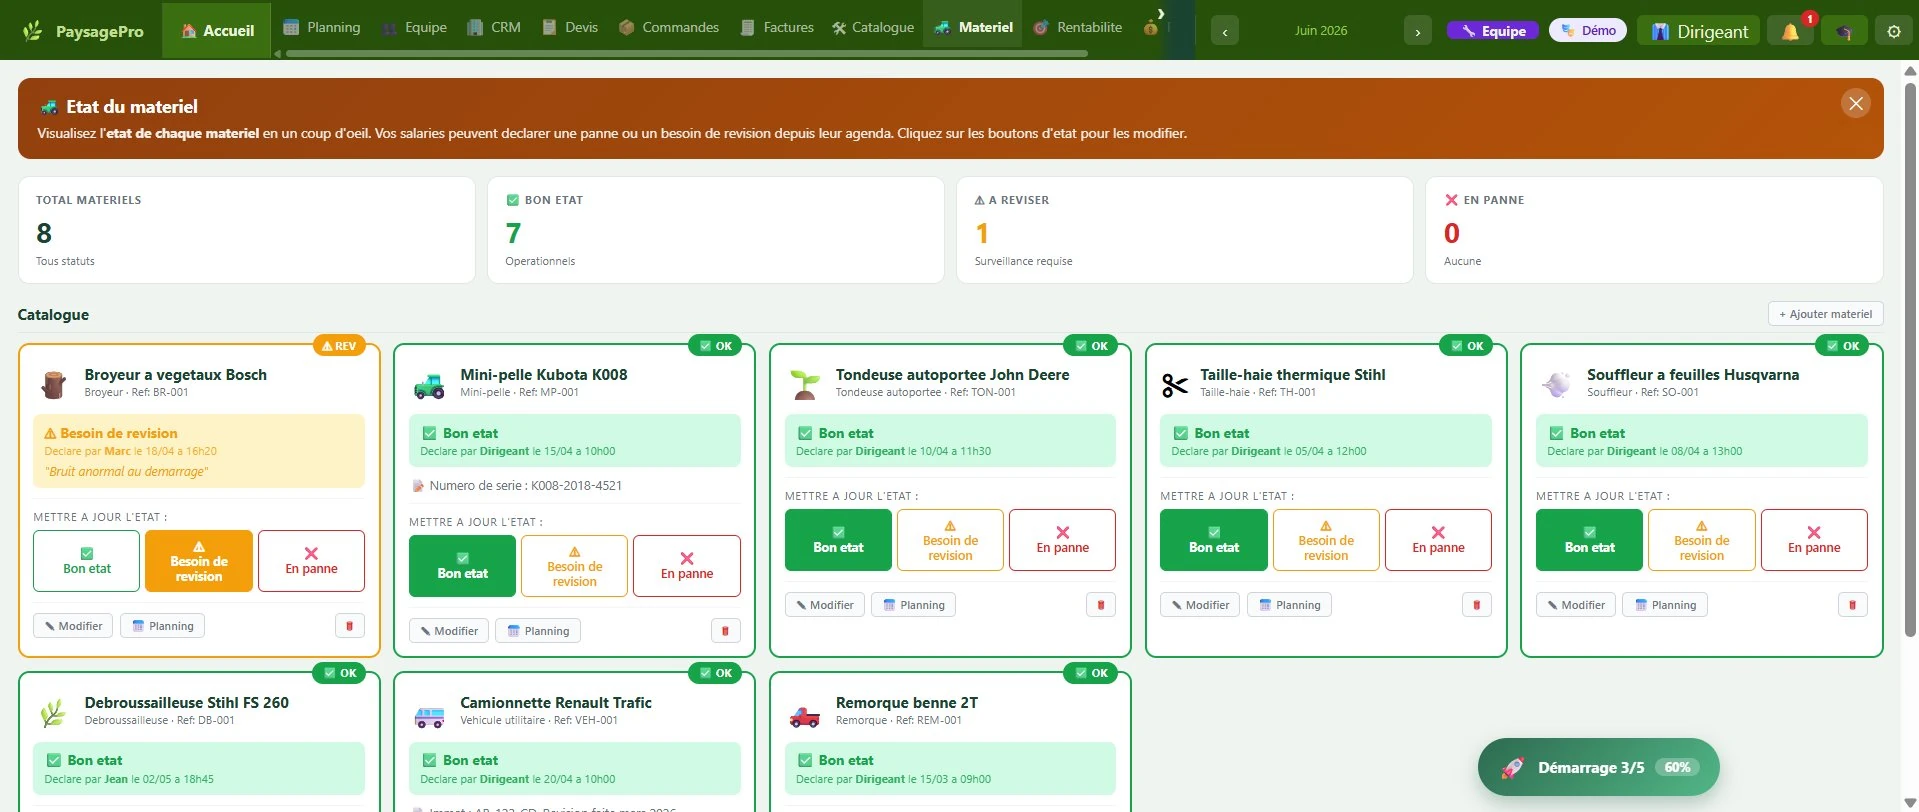
Task: Click the rocket icon in Démarrage widget
Action: click(1512, 768)
